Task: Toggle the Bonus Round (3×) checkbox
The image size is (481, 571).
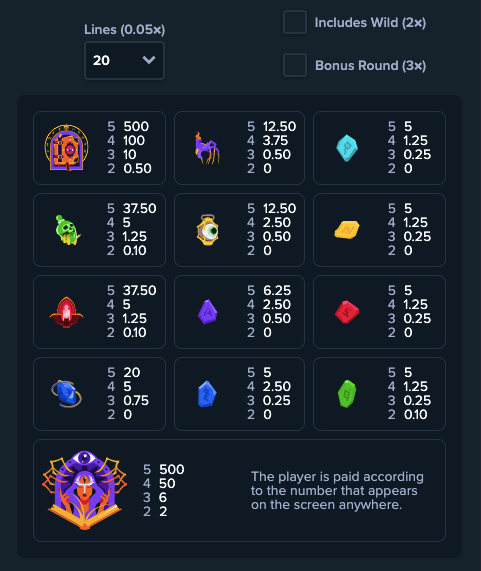Action: 295,65
